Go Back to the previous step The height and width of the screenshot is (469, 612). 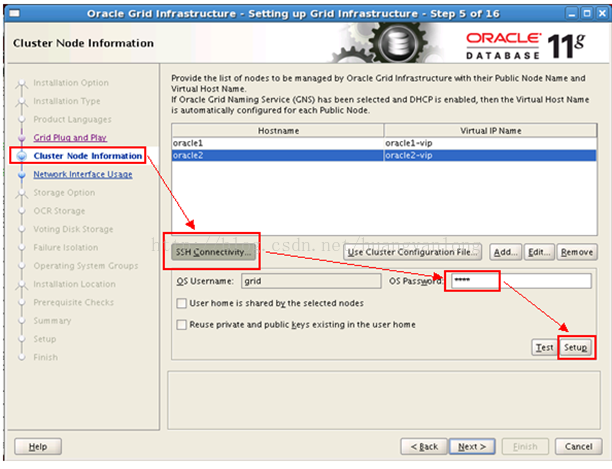point(424,446)
